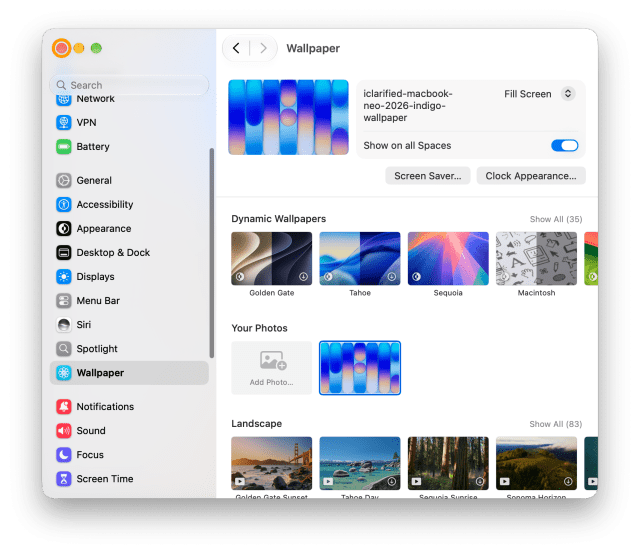Image resolution: width=640 pixels, height=554 pixels.
Task: Click the purple Focus moon icon
Action: pyautogui.click(x=64, y=455)
